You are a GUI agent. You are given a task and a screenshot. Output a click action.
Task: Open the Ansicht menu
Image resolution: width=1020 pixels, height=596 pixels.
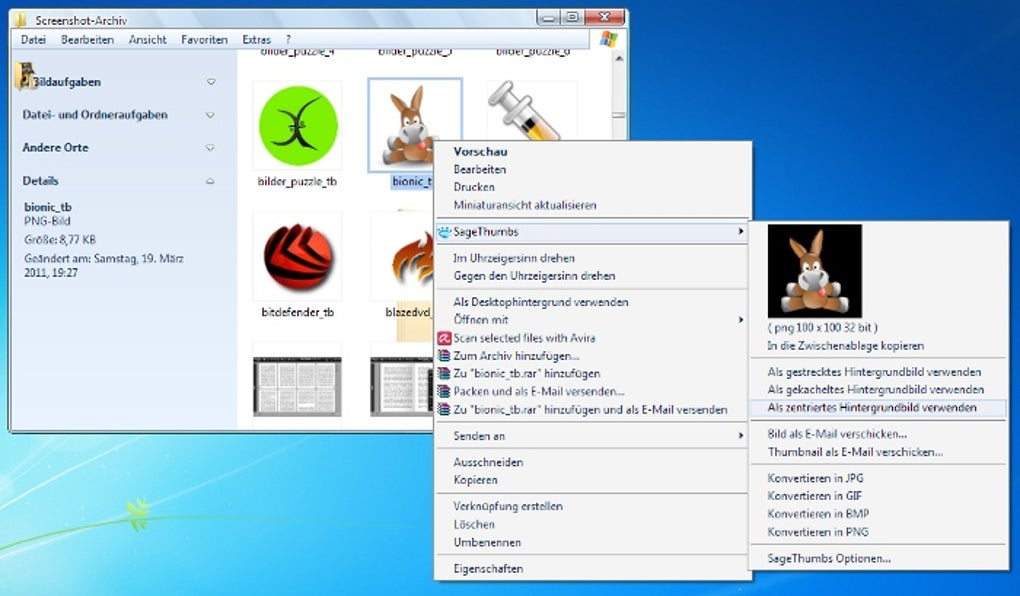[148, 40]
